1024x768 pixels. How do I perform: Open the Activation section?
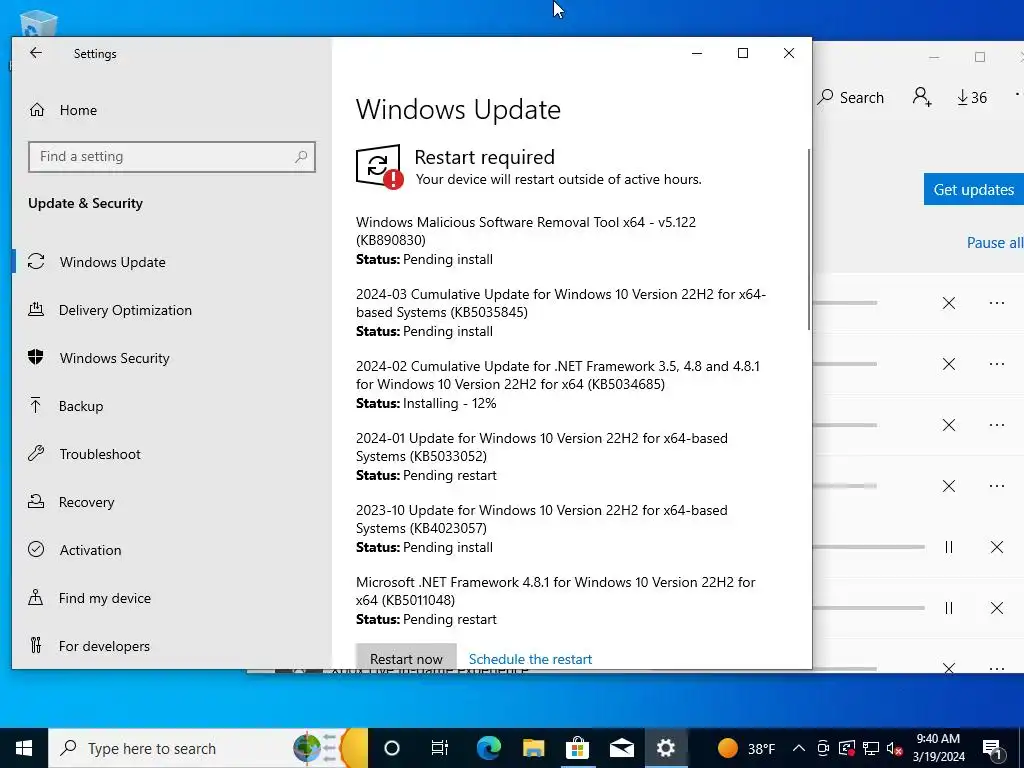90,550
